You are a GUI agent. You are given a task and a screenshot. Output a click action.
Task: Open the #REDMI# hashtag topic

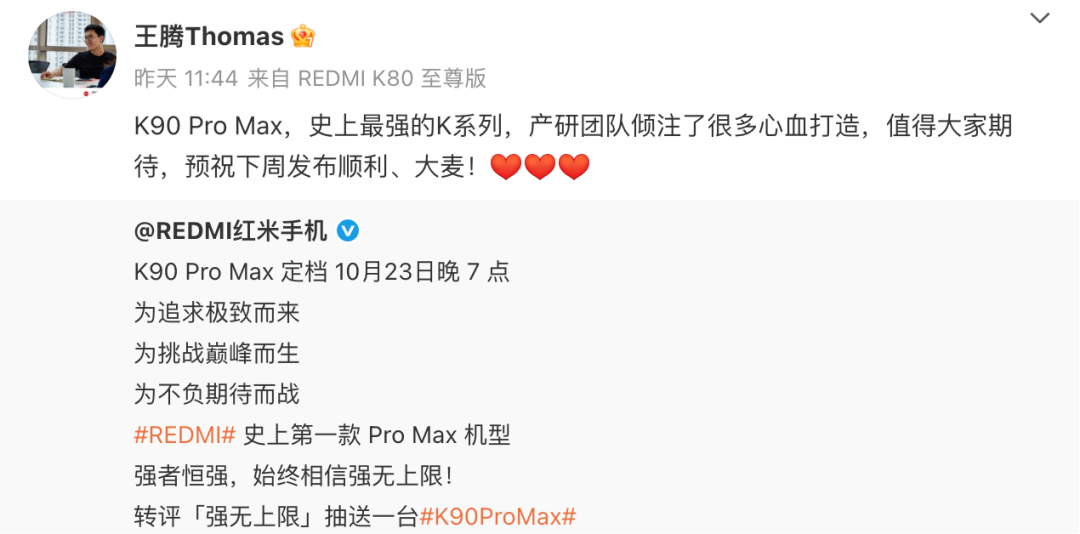(x=185, y=435)
